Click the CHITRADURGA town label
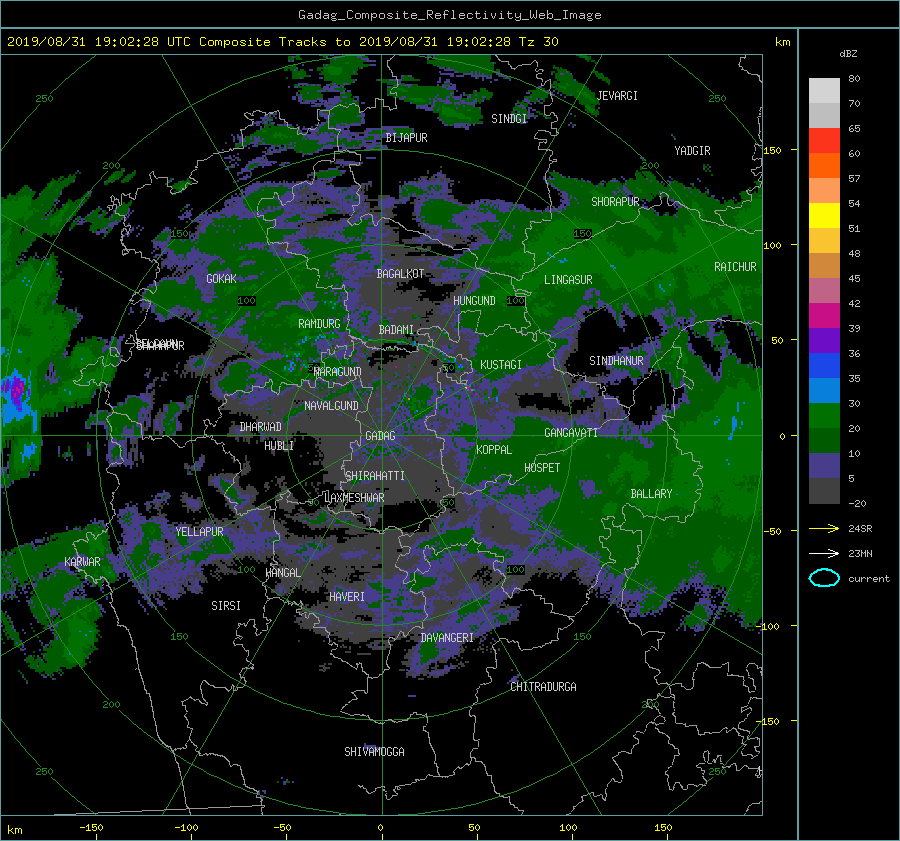 tap(544, 687)
